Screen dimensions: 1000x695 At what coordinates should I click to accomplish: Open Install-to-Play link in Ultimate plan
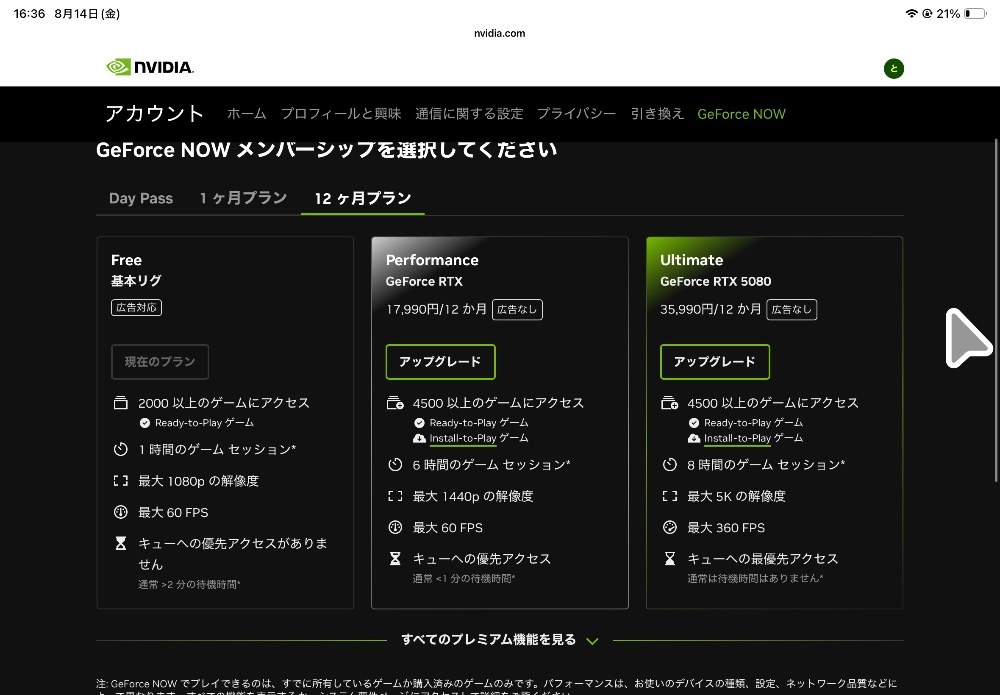737,438
